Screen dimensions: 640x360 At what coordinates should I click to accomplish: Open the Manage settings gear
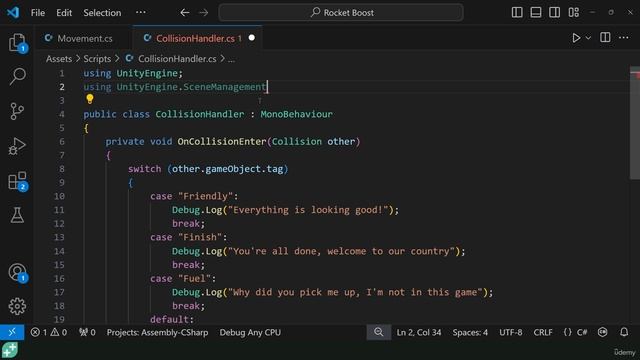17,306
